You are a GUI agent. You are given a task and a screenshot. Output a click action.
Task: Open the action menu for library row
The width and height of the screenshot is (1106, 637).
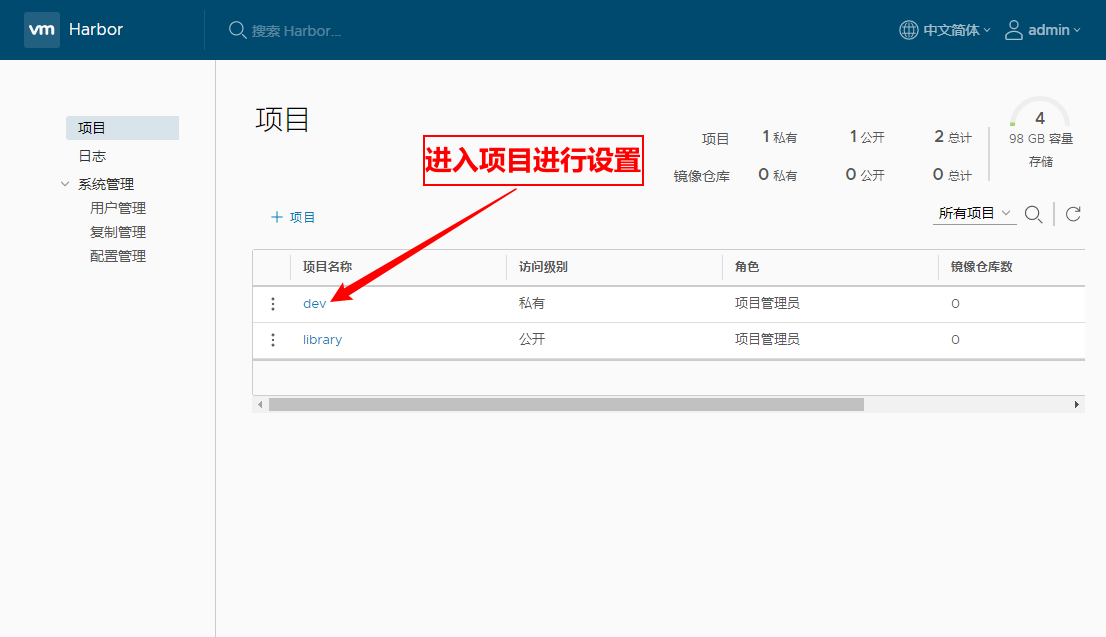click(273, 340)
